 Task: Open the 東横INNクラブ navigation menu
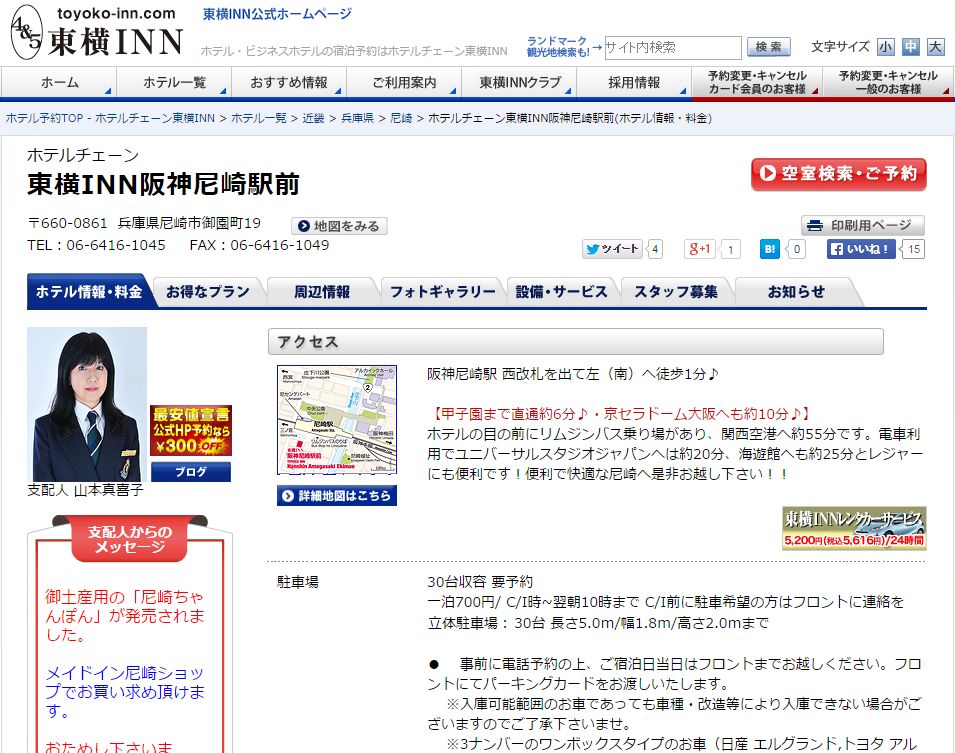click(x=520, y=83)
